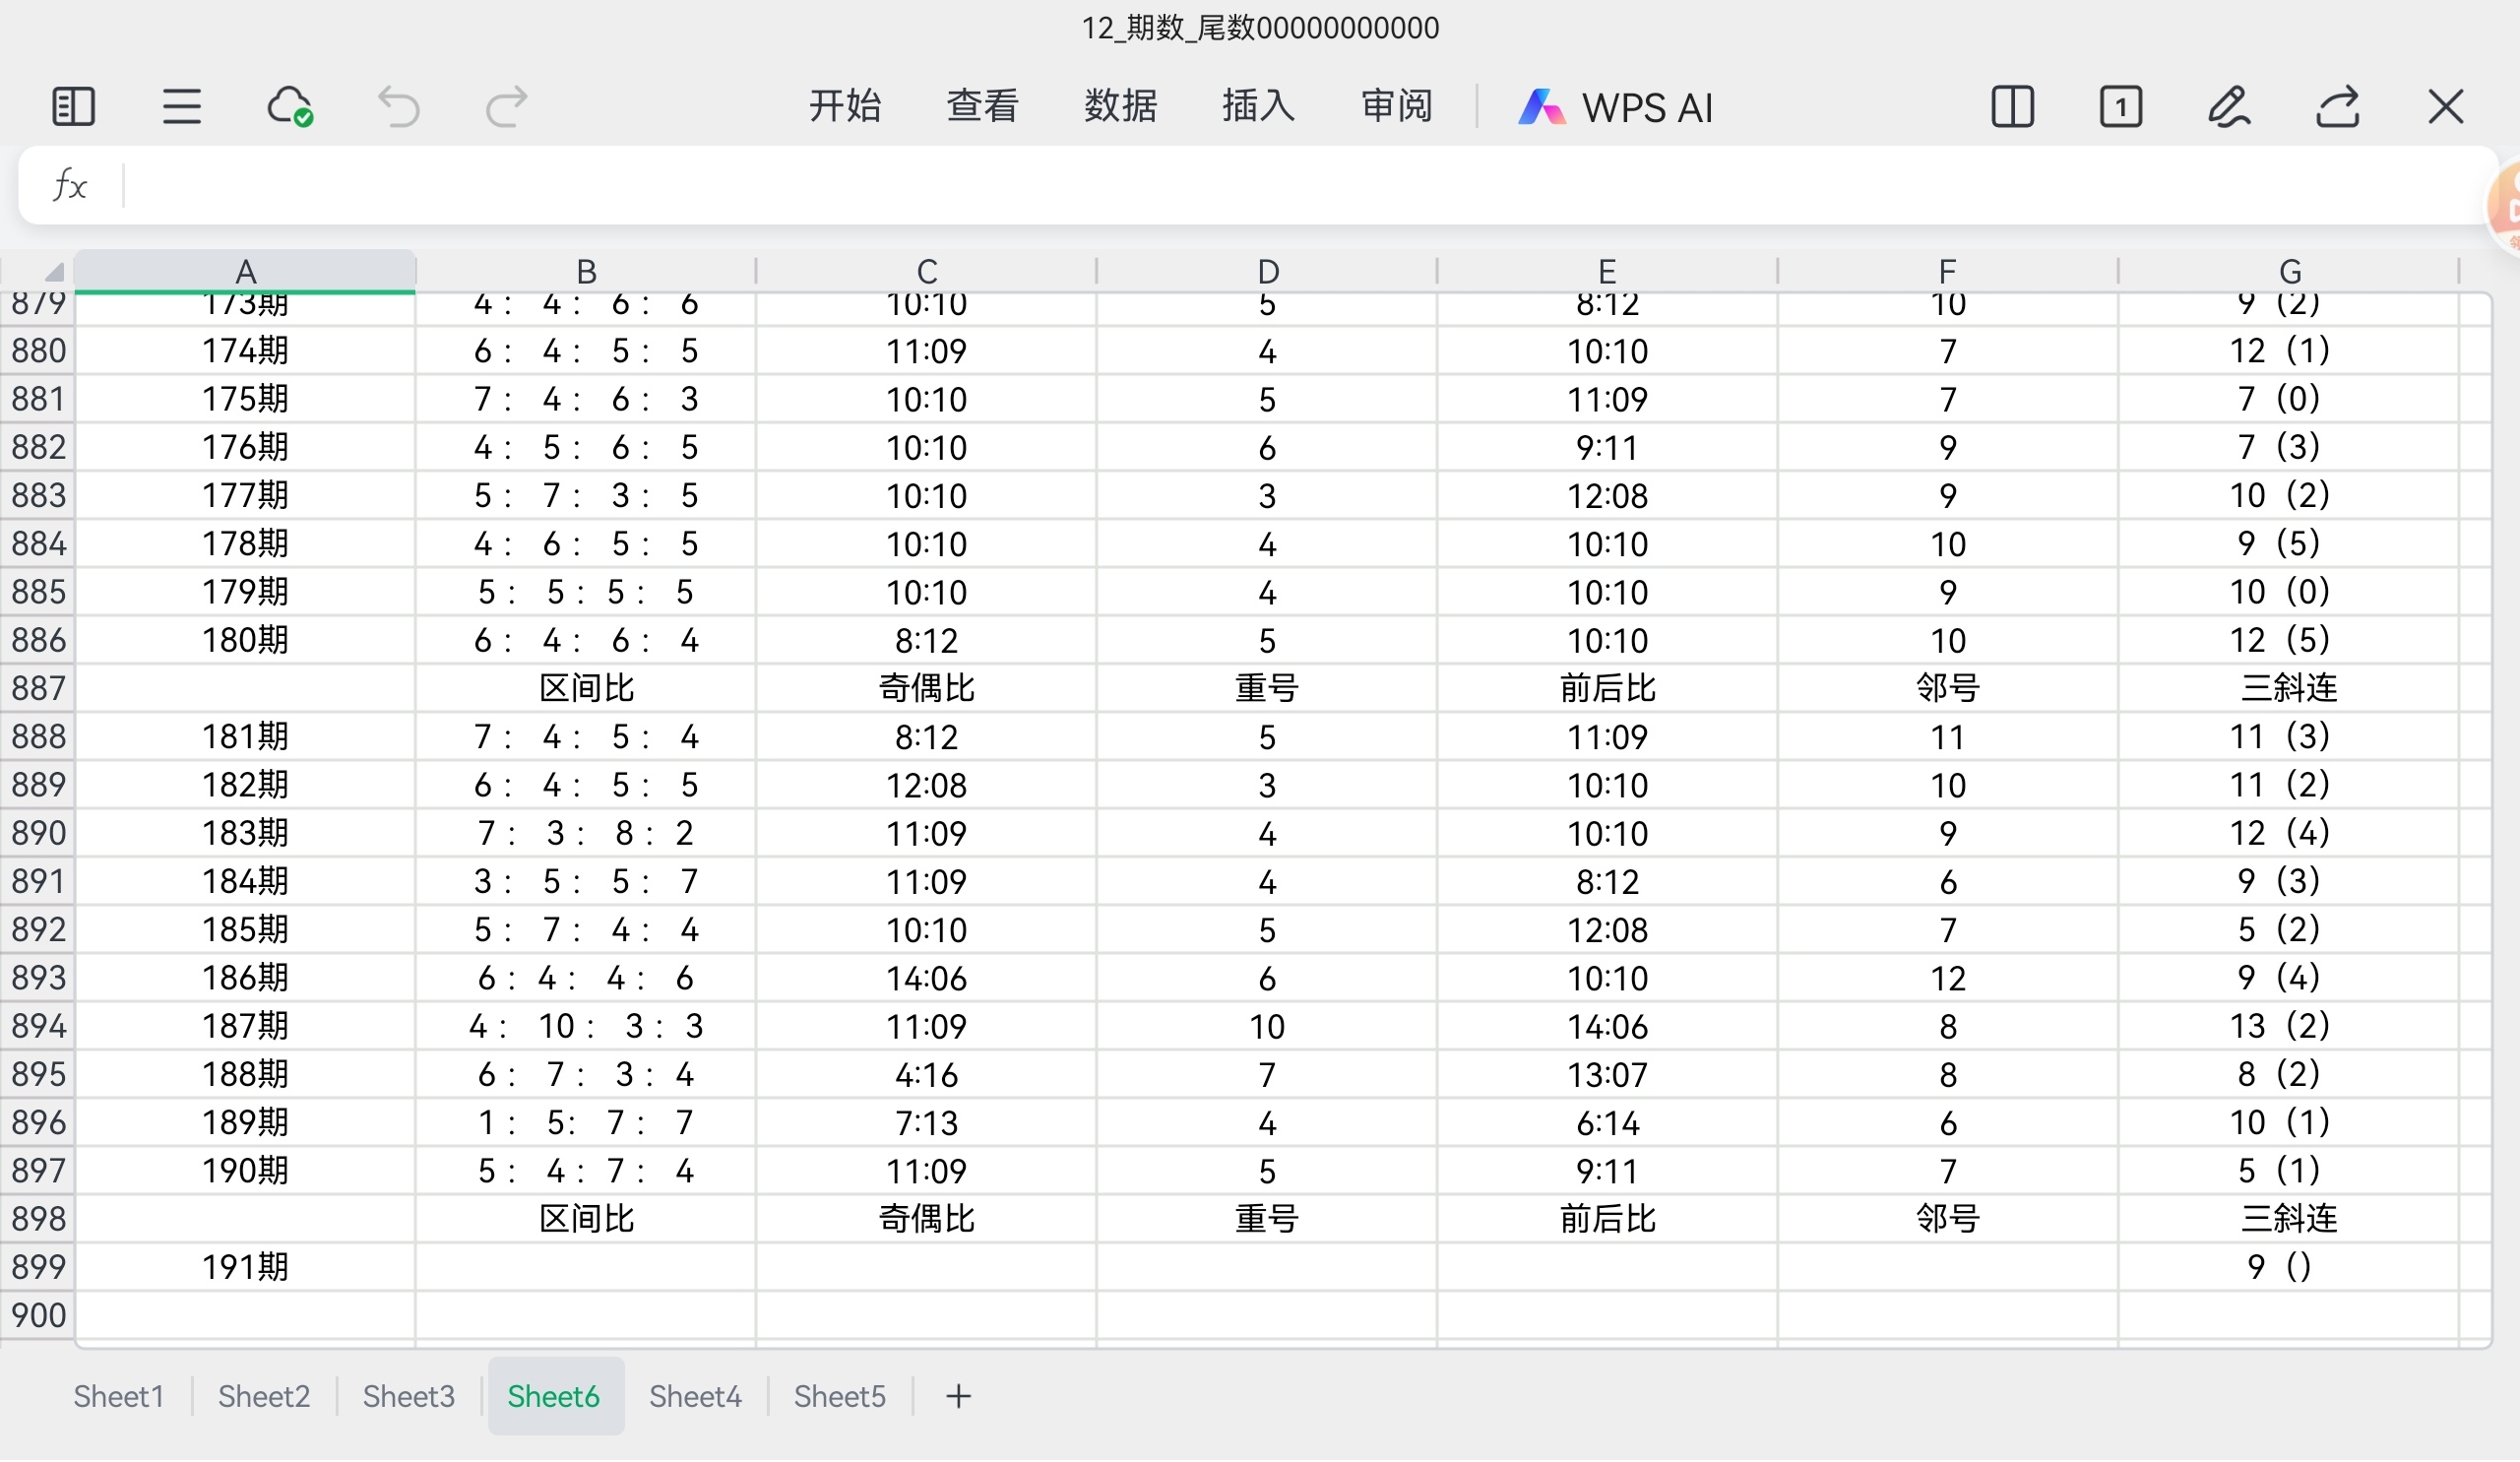Select column C header

[927, 271]
